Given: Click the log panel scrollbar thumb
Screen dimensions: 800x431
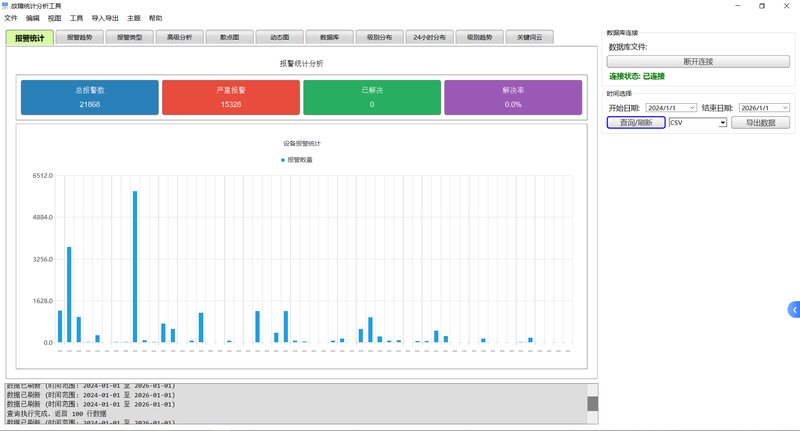Looking at the screenshot, I should (592, 403).
